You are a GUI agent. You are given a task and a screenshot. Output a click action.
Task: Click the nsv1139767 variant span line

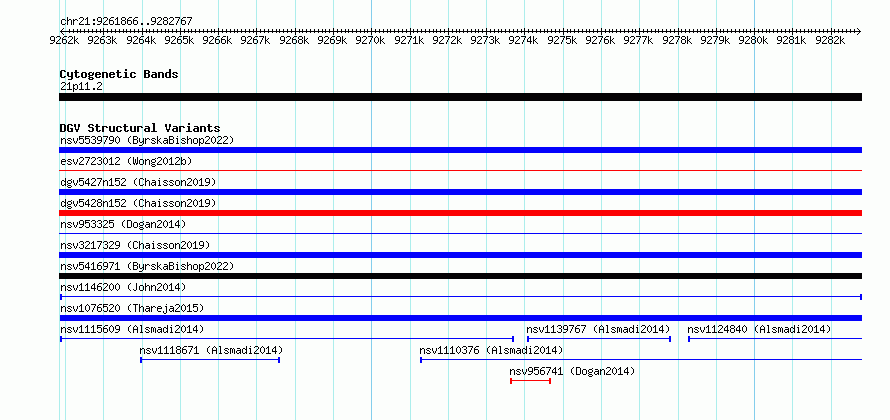599,339
